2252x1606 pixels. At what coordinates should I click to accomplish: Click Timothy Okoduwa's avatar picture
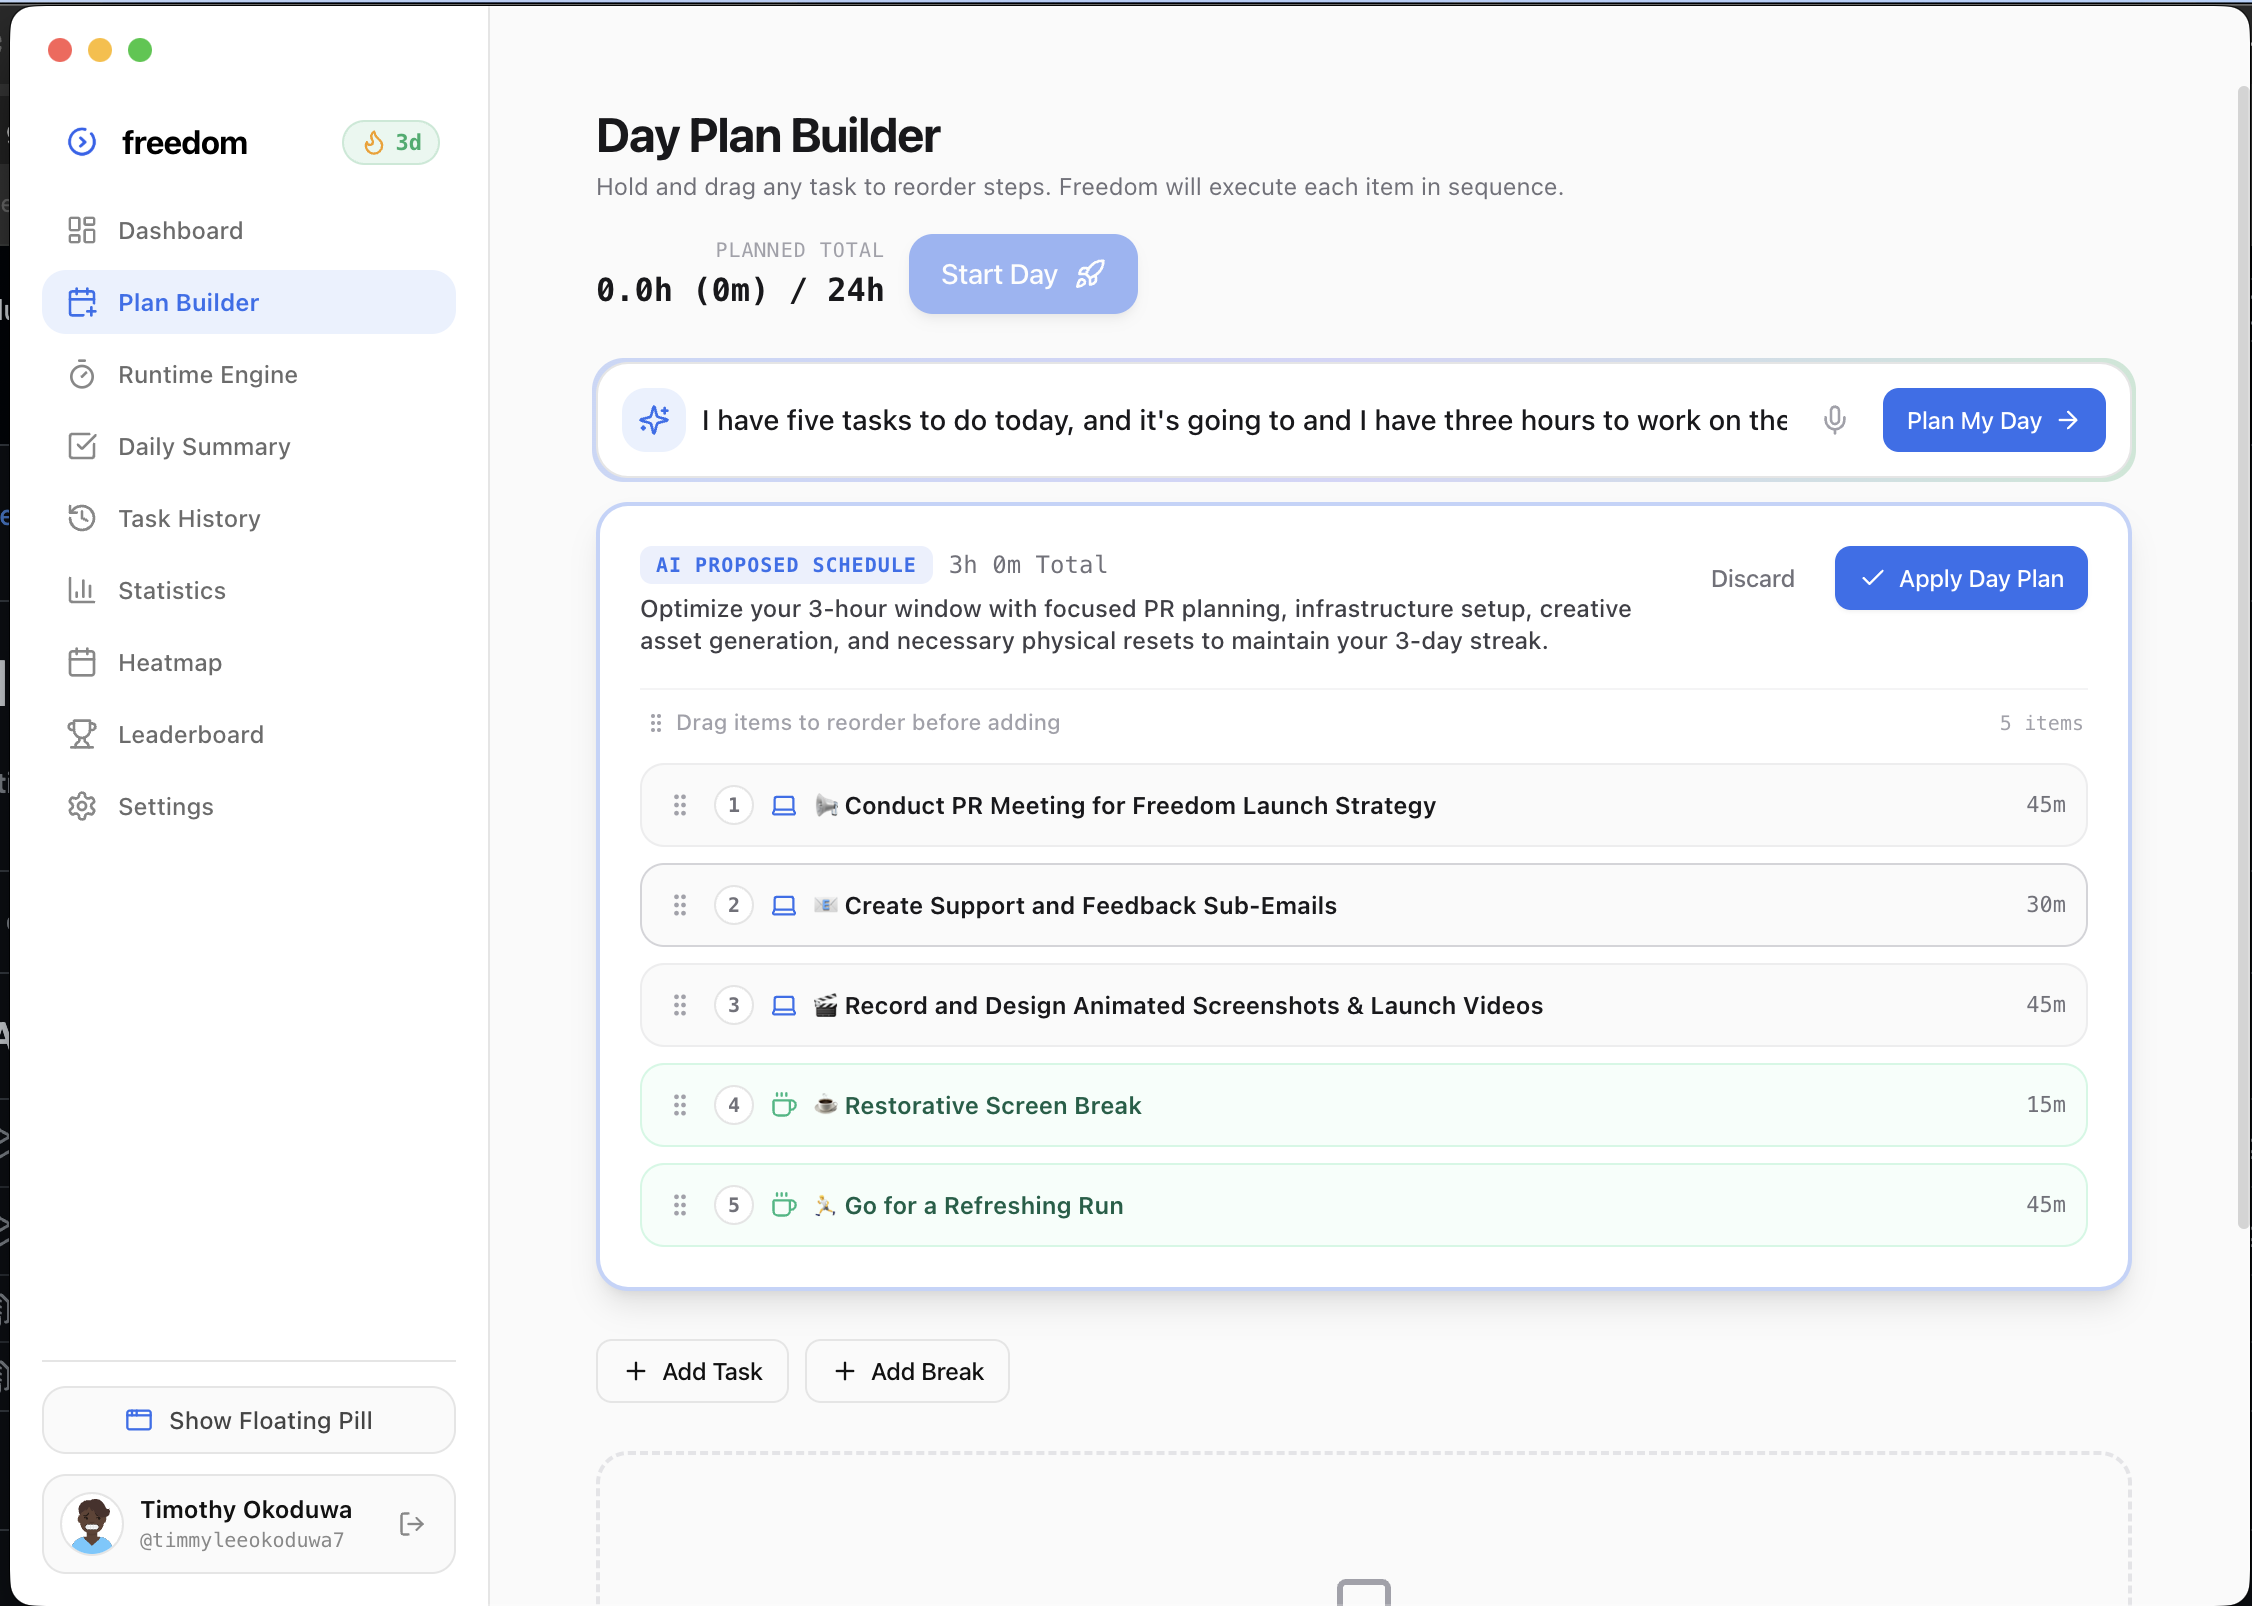click(92, 1524)
